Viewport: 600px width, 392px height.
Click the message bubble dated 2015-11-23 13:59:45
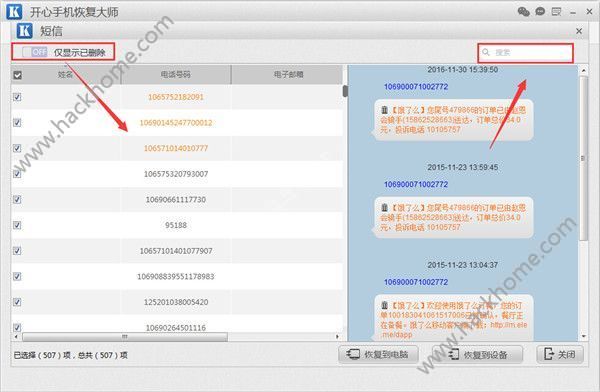(453, 217)
